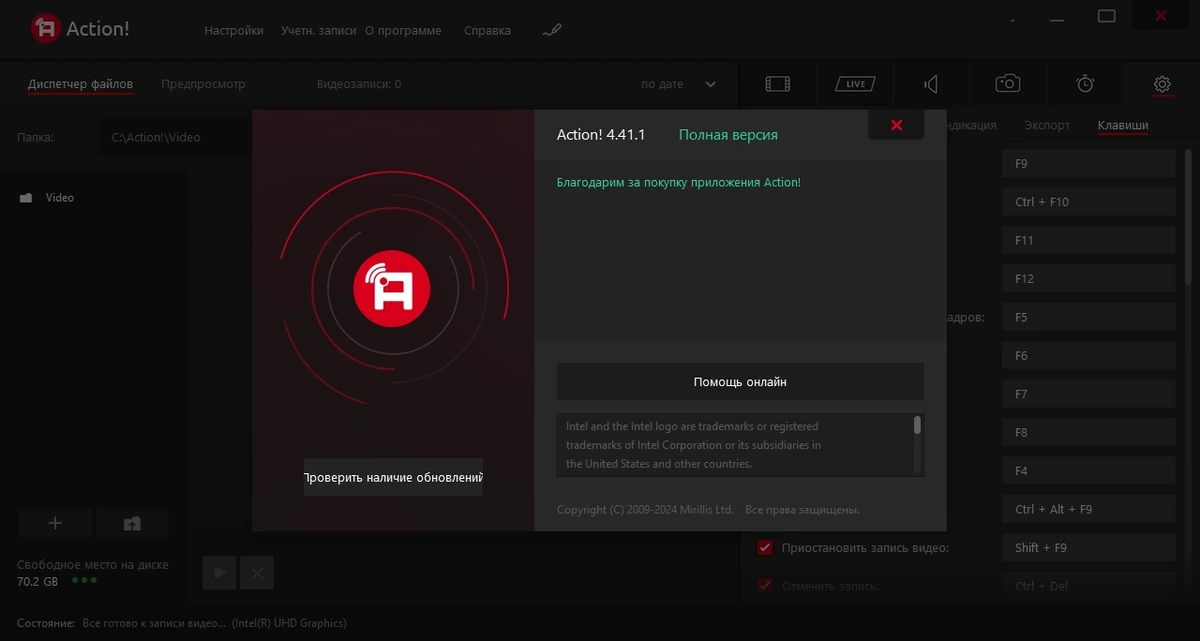Screen dimensions: 1200x641
Task: Click the 'Видеозаписи: 0' counter text
Action: (x=359, y=84)
